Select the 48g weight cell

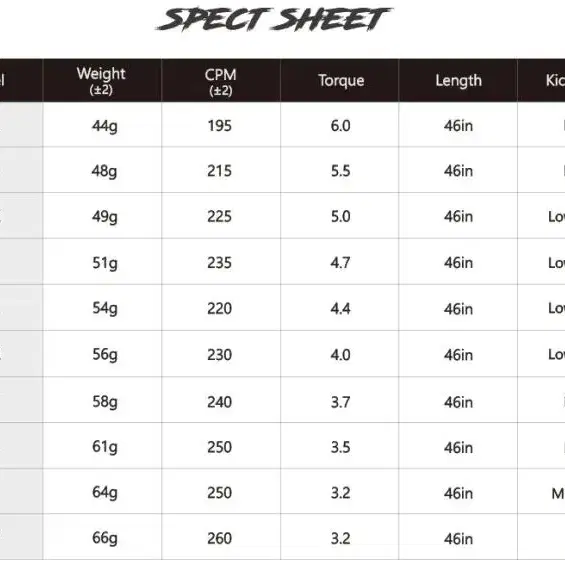(x=104, y=171)
